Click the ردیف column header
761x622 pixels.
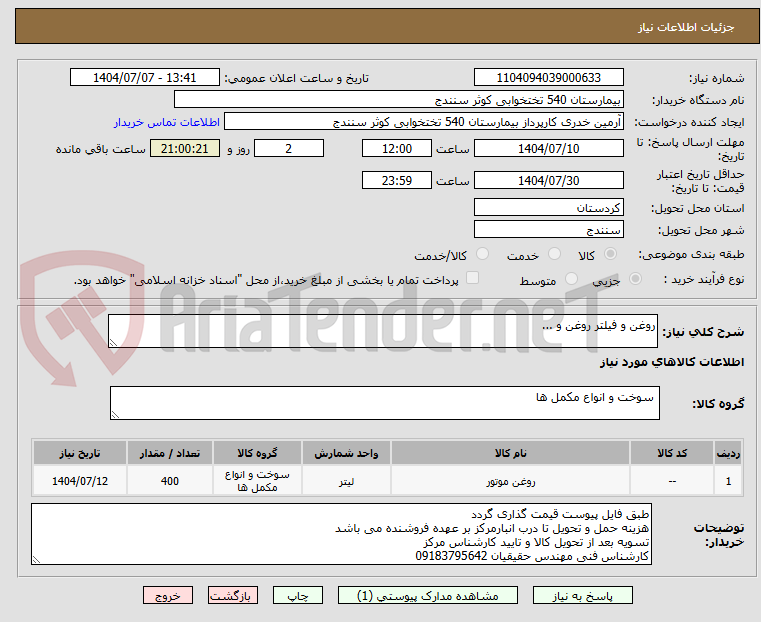pyautogui.click(x=728, y=453)
